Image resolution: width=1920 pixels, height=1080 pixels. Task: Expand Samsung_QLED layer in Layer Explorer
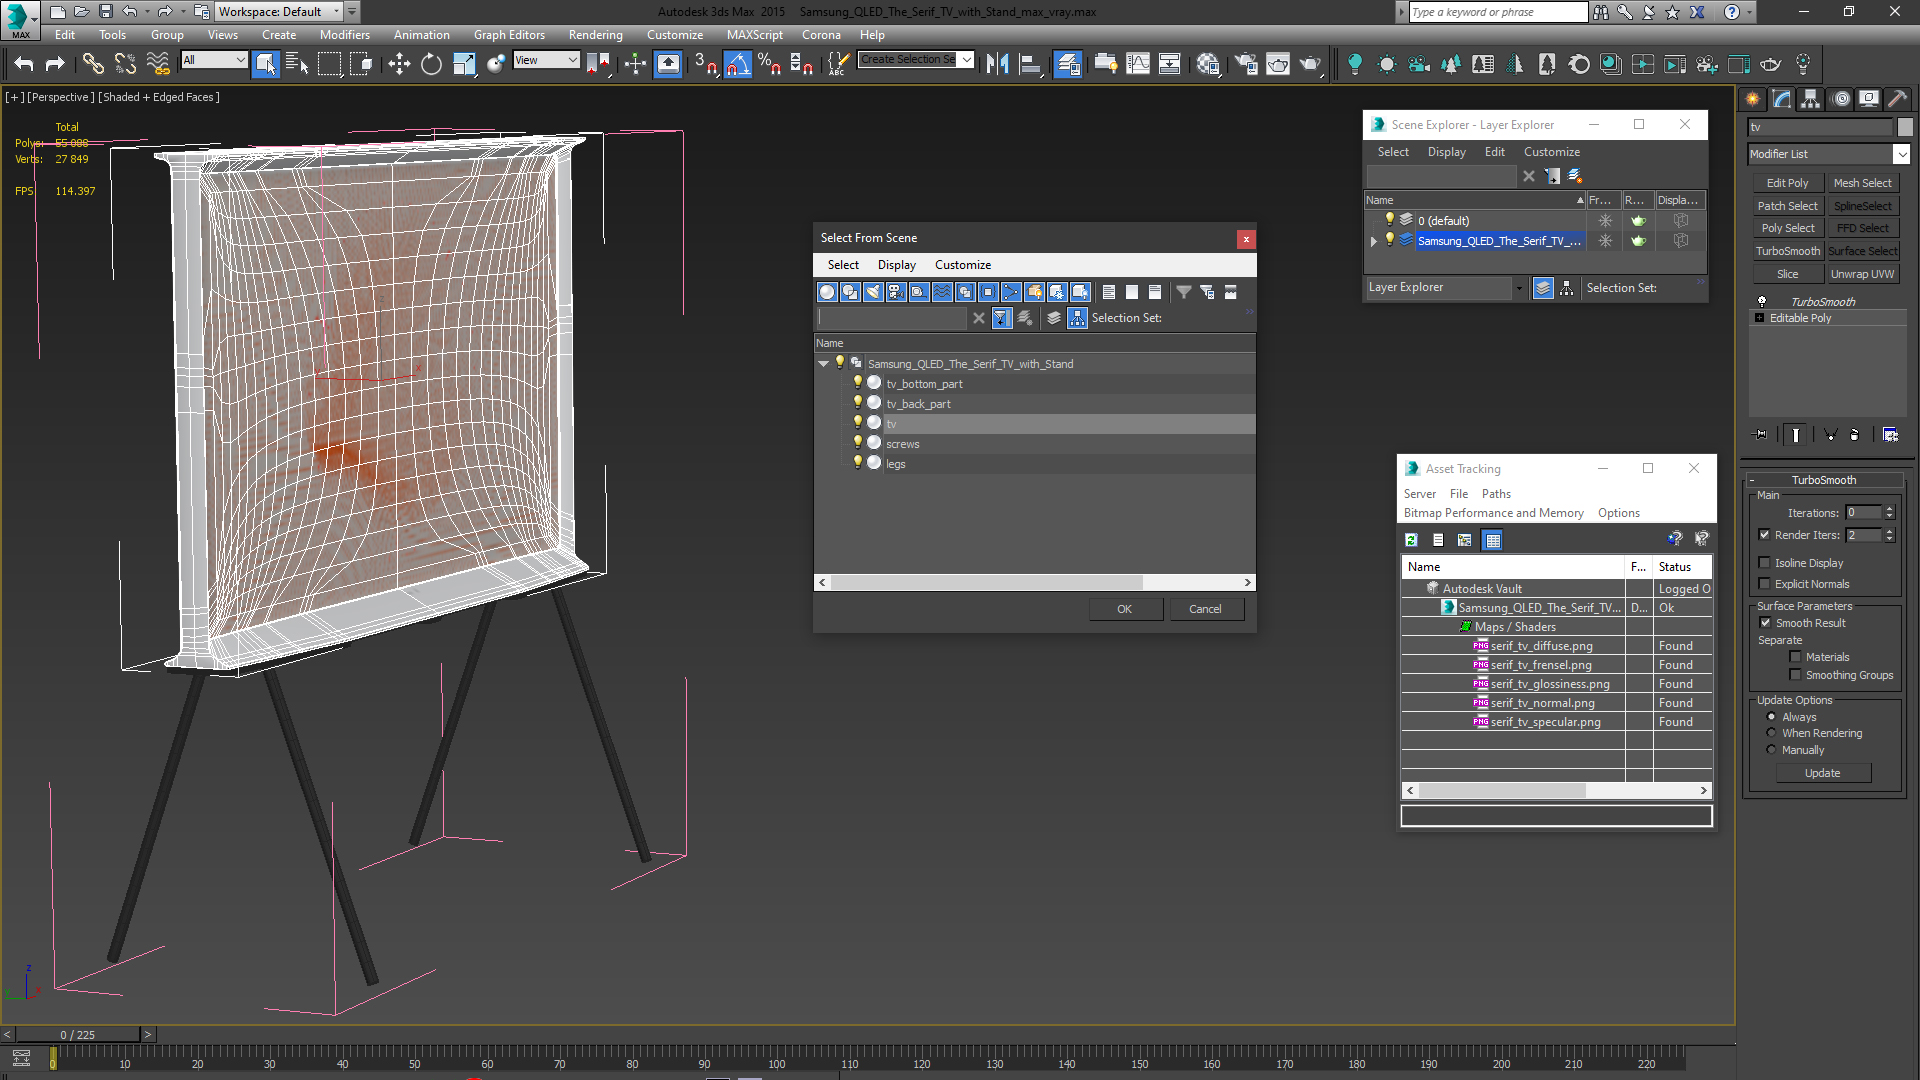1374,241
